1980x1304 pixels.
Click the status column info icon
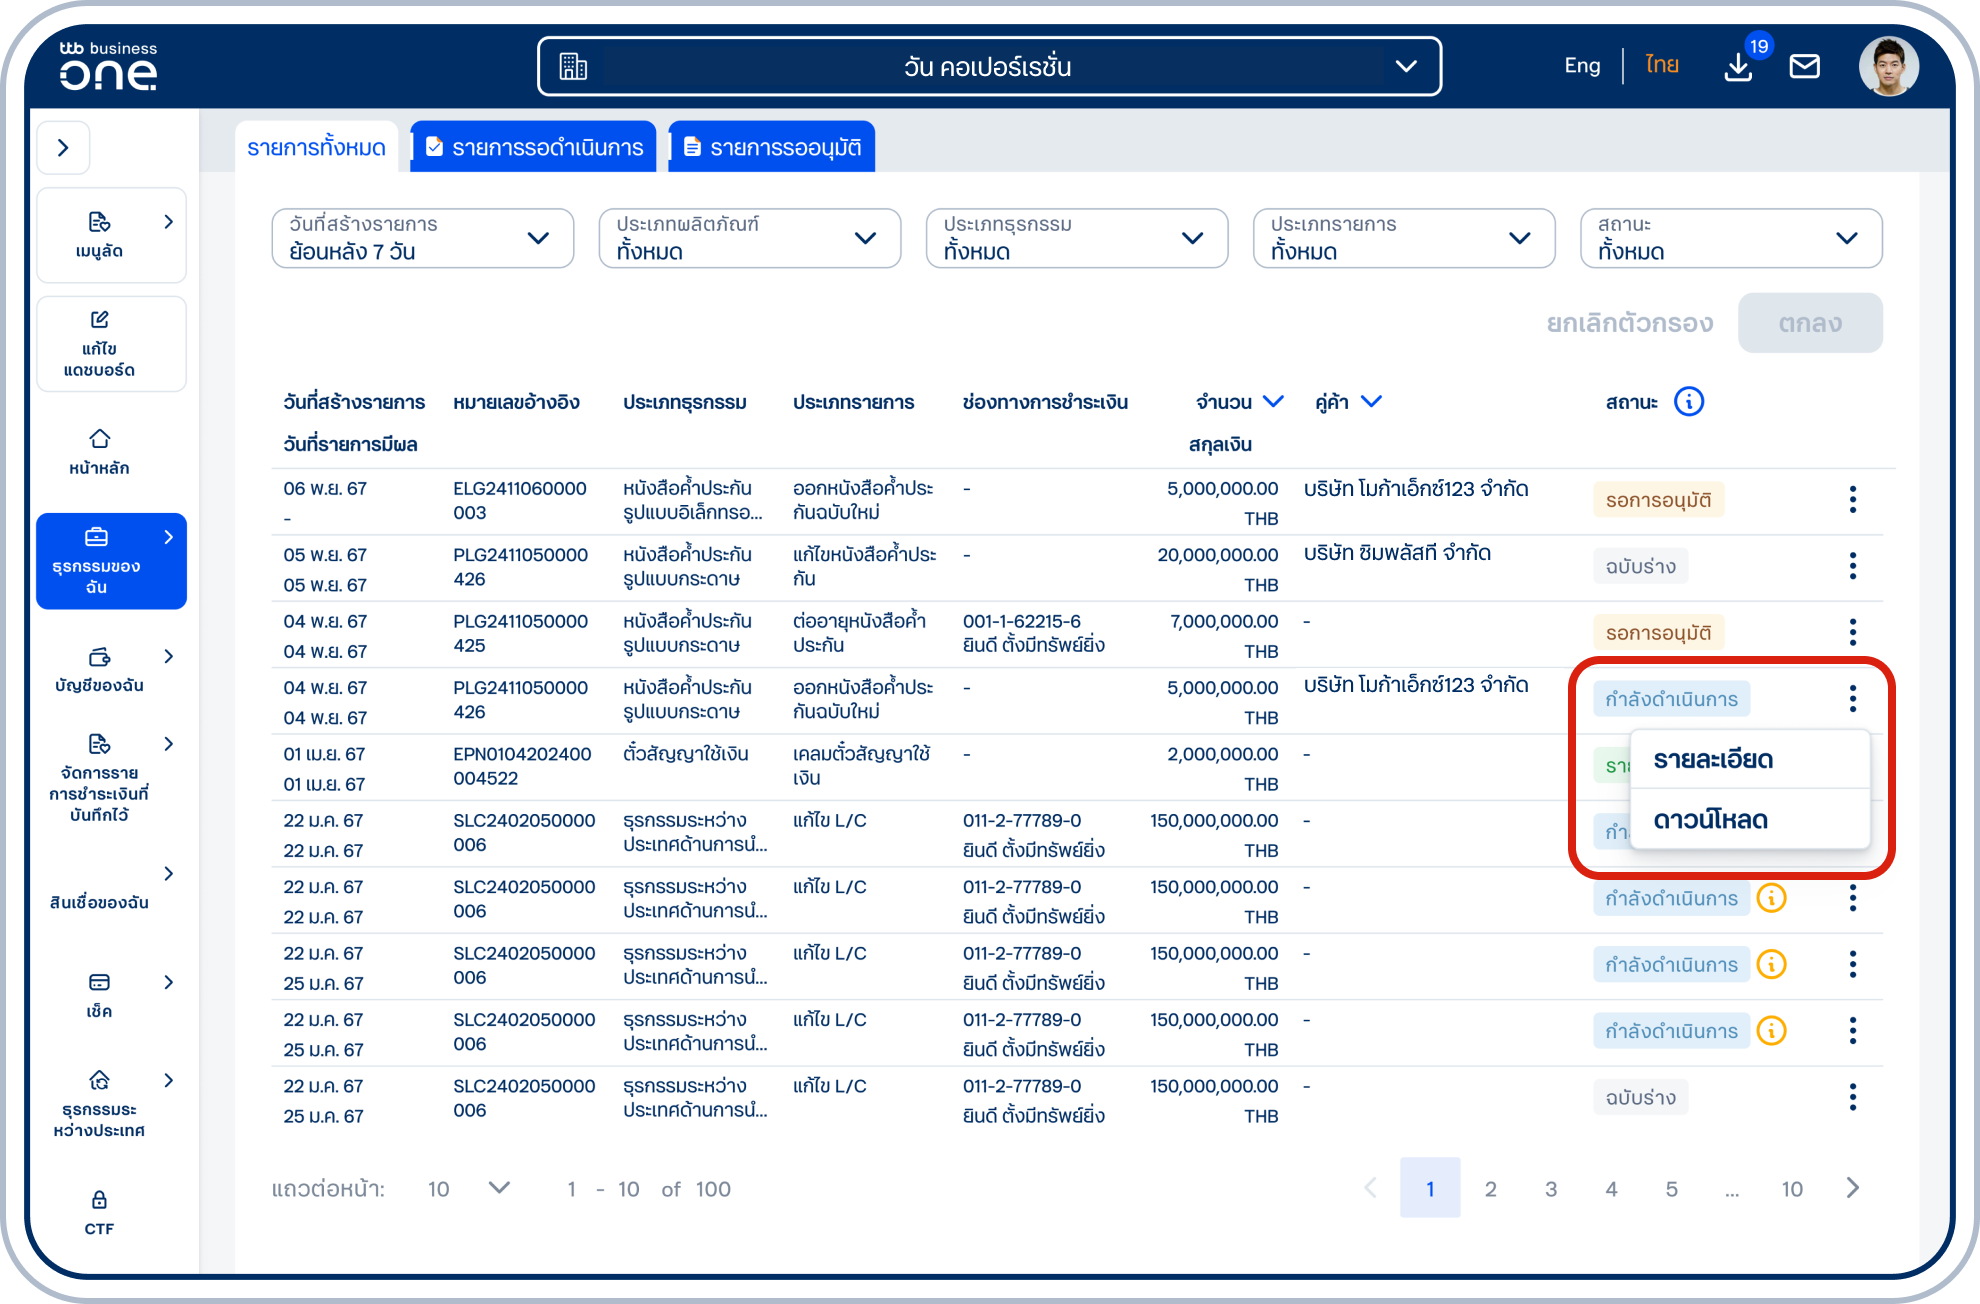1689,402
